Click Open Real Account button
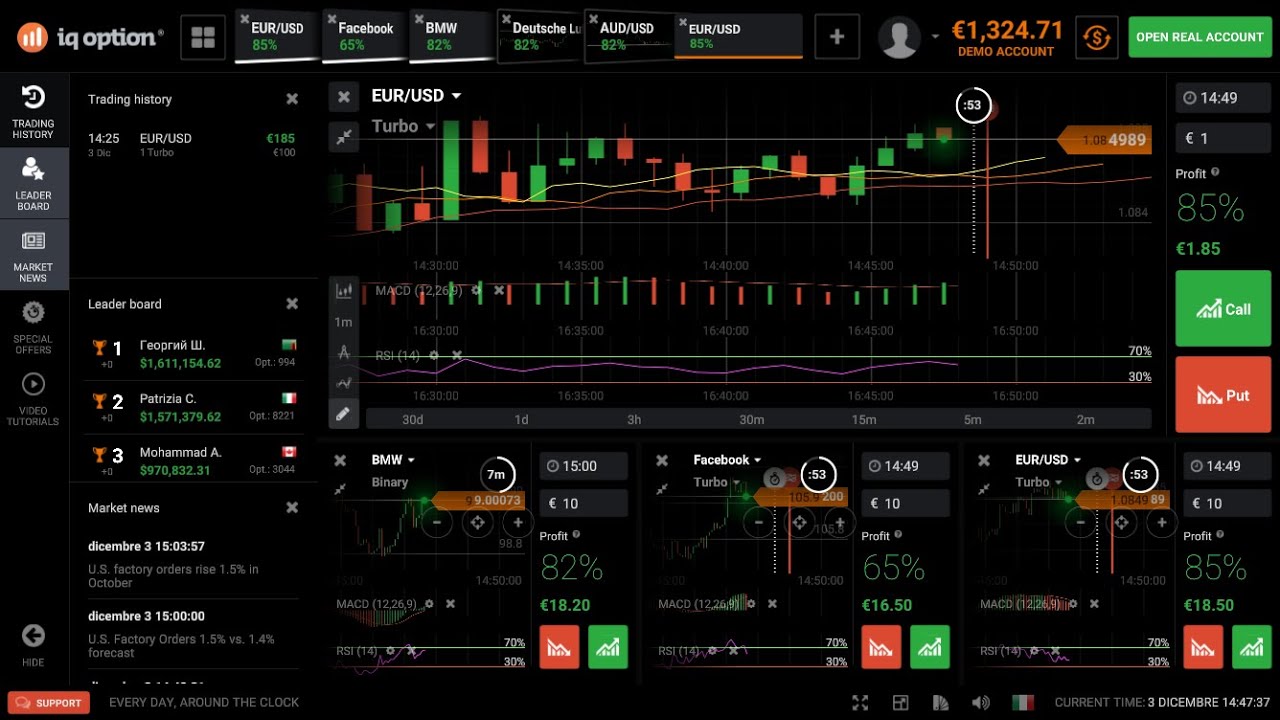Viewport: 1280px width, 720px height. click(x=1199, y=37)
